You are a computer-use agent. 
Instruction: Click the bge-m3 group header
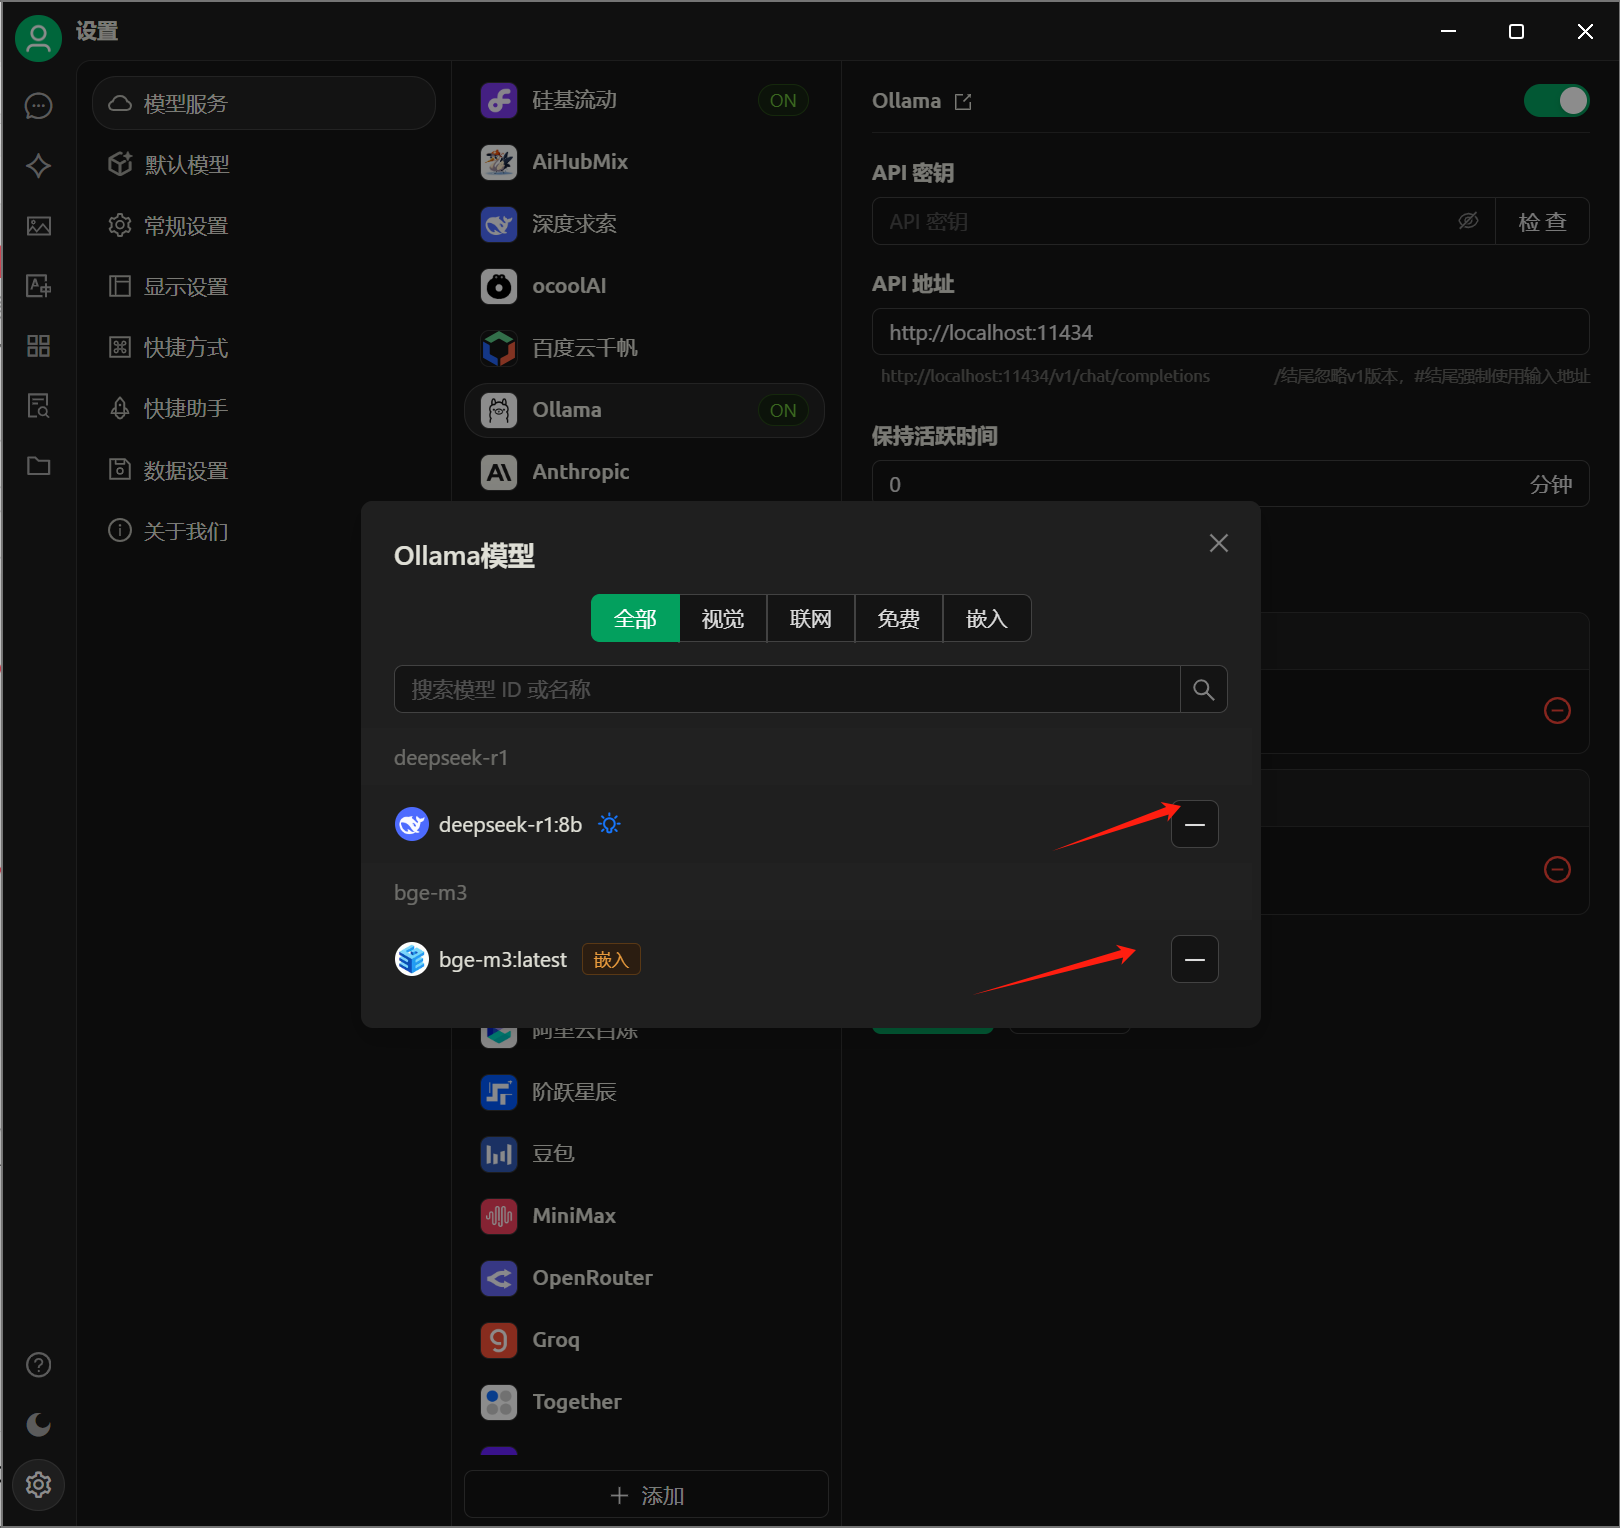[430, 893]
